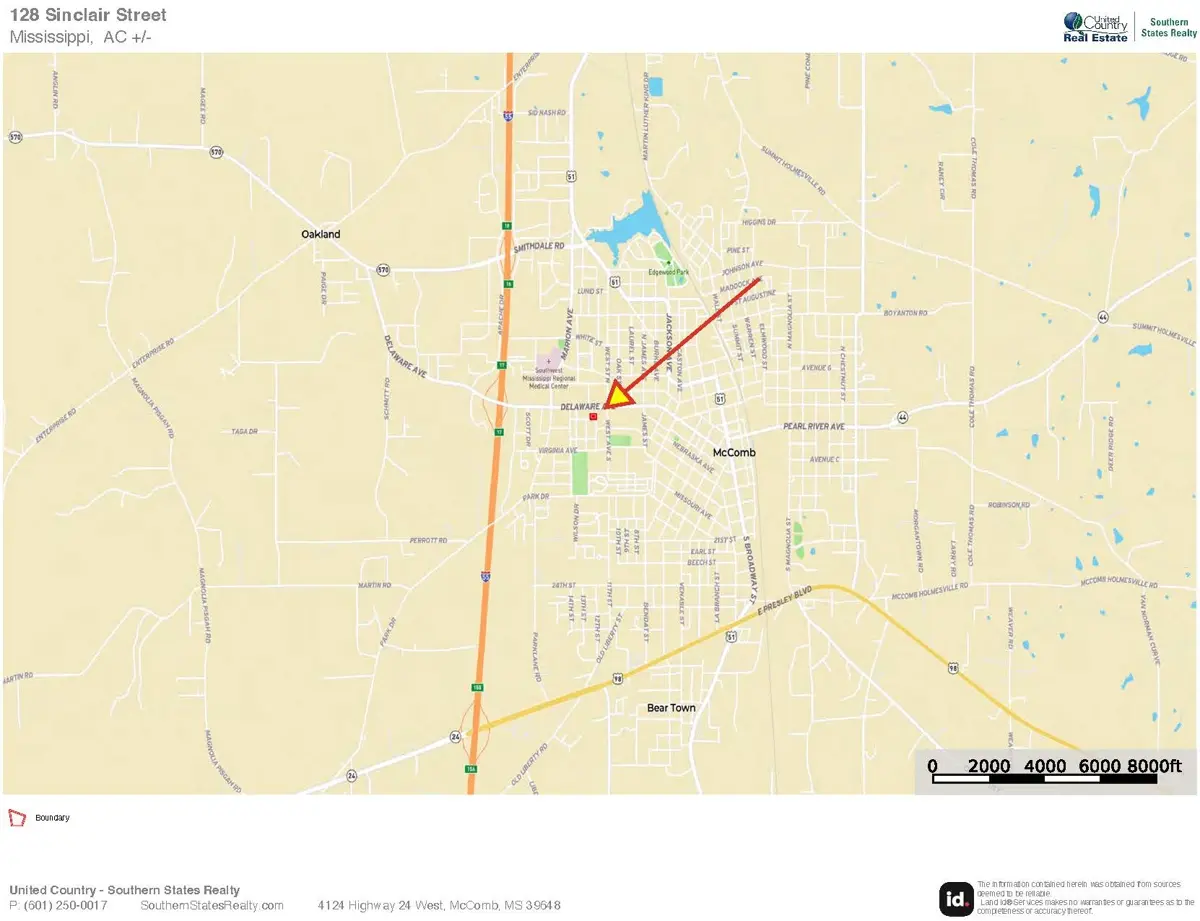
Task: Click the Bear Town place label
Action: click(671, 708)
